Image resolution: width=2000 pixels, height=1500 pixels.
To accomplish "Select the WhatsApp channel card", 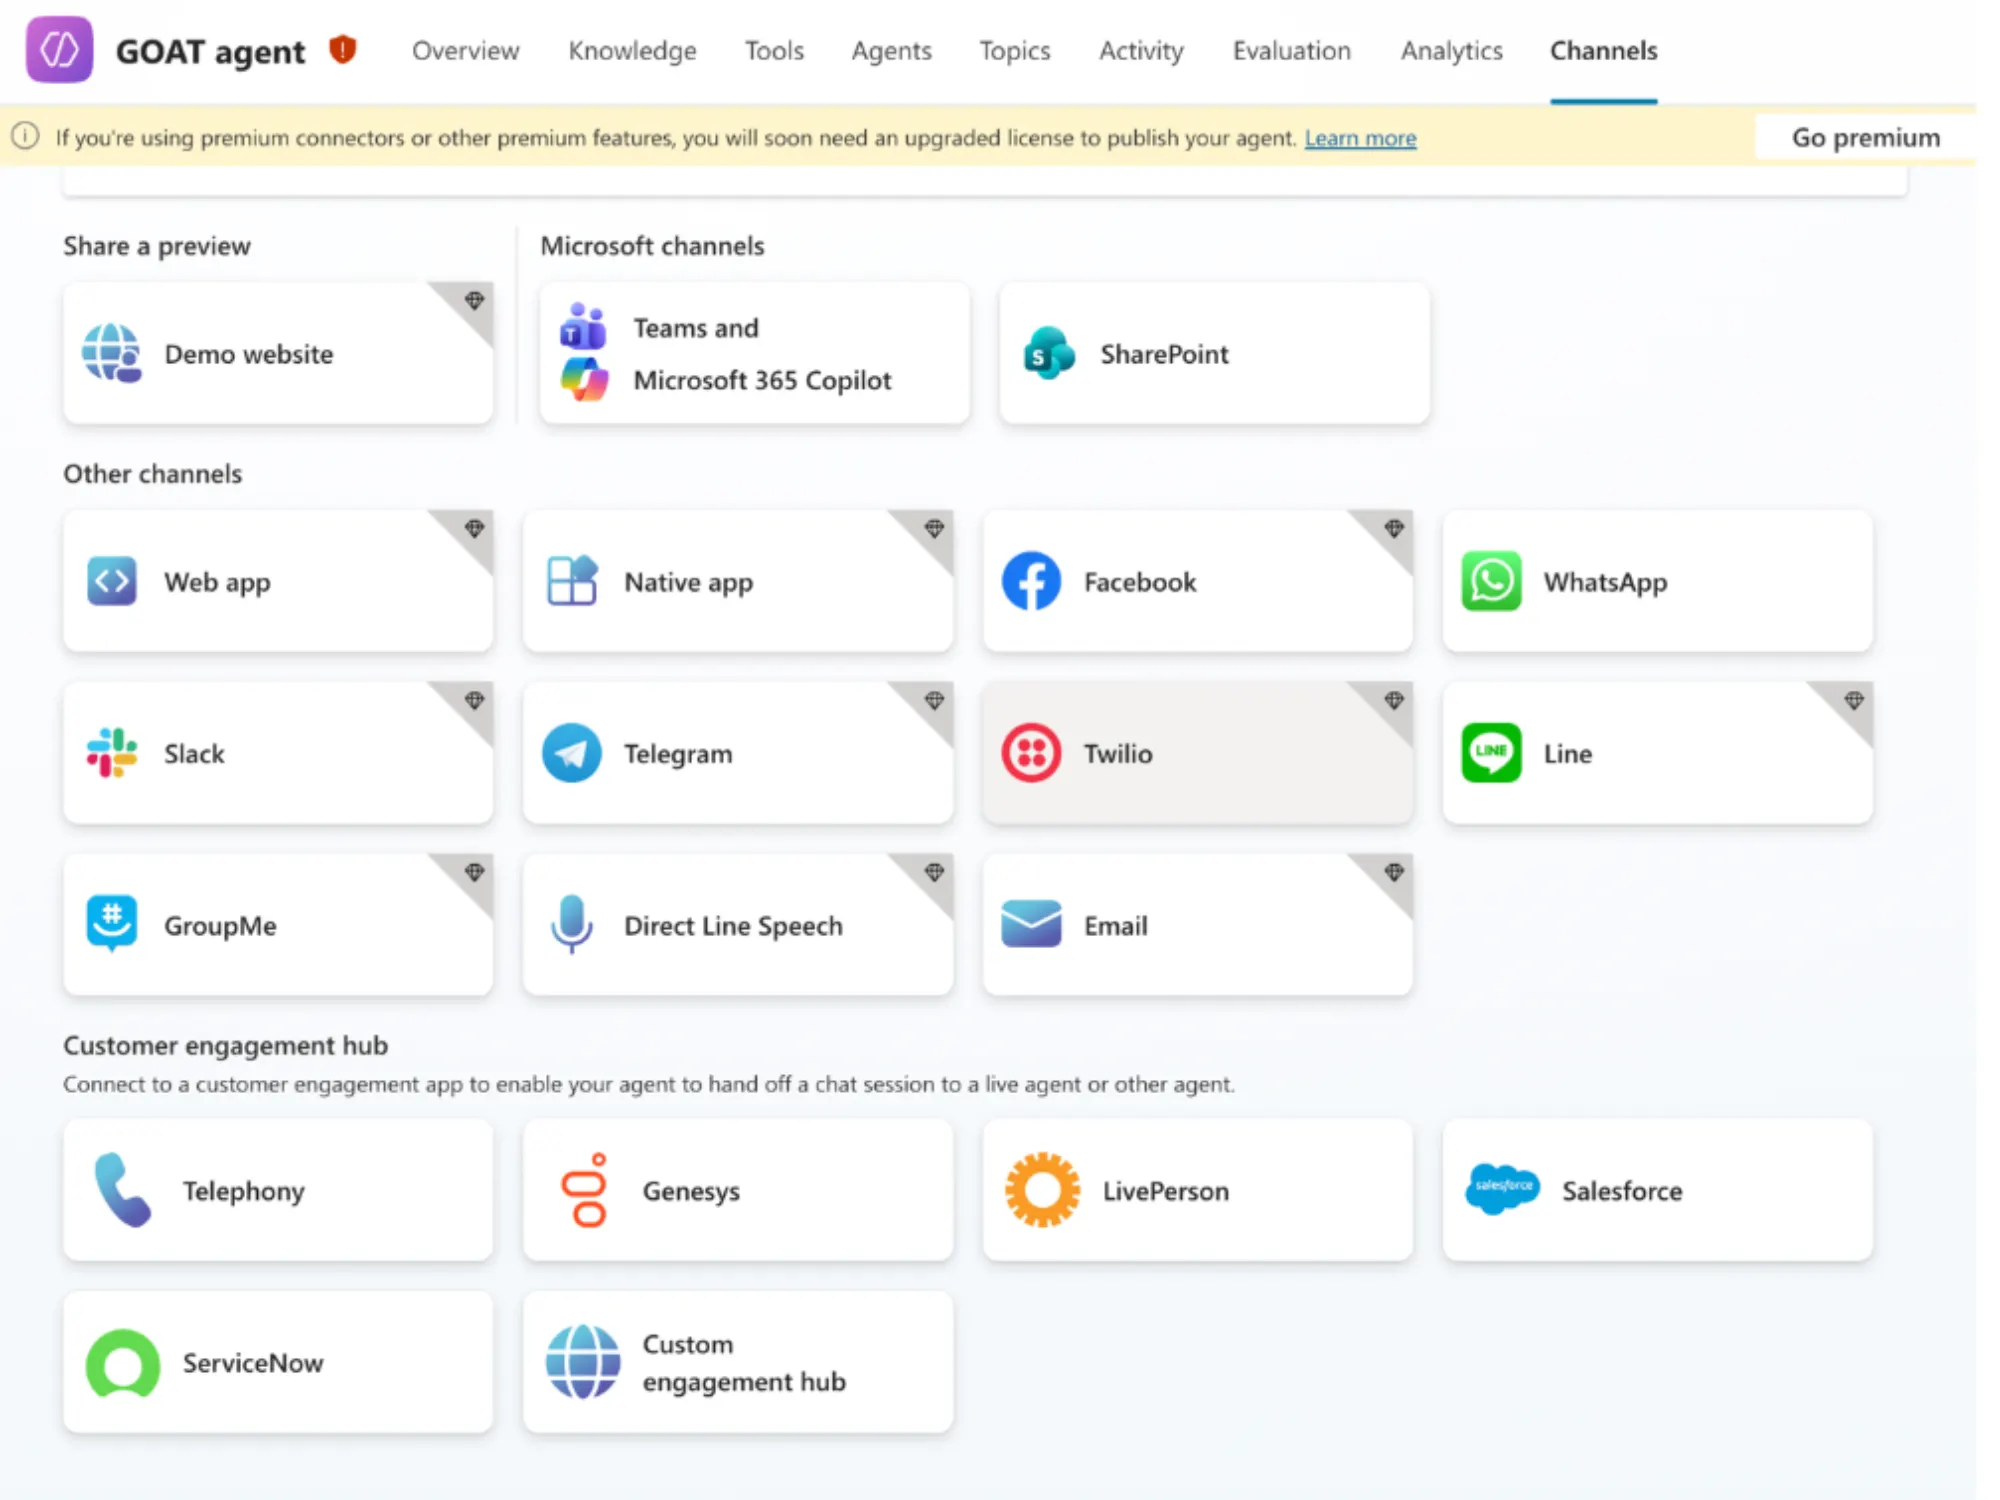I will click(1657, 581).
